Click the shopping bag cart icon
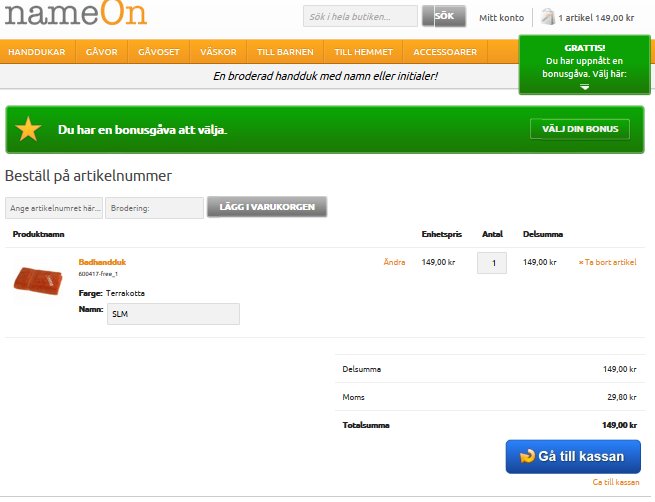Image resolution: width=655 pixels, height=502 pixels. click(x=547, y=17)
